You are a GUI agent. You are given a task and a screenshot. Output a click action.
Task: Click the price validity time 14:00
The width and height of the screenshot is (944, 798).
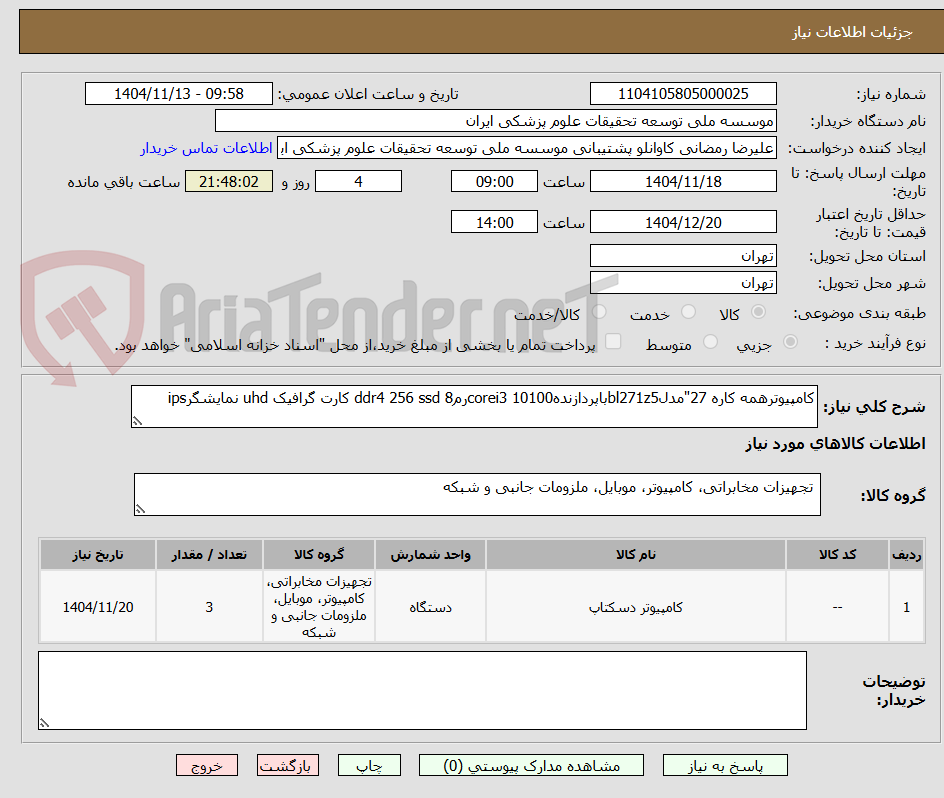tap(494, 222)
